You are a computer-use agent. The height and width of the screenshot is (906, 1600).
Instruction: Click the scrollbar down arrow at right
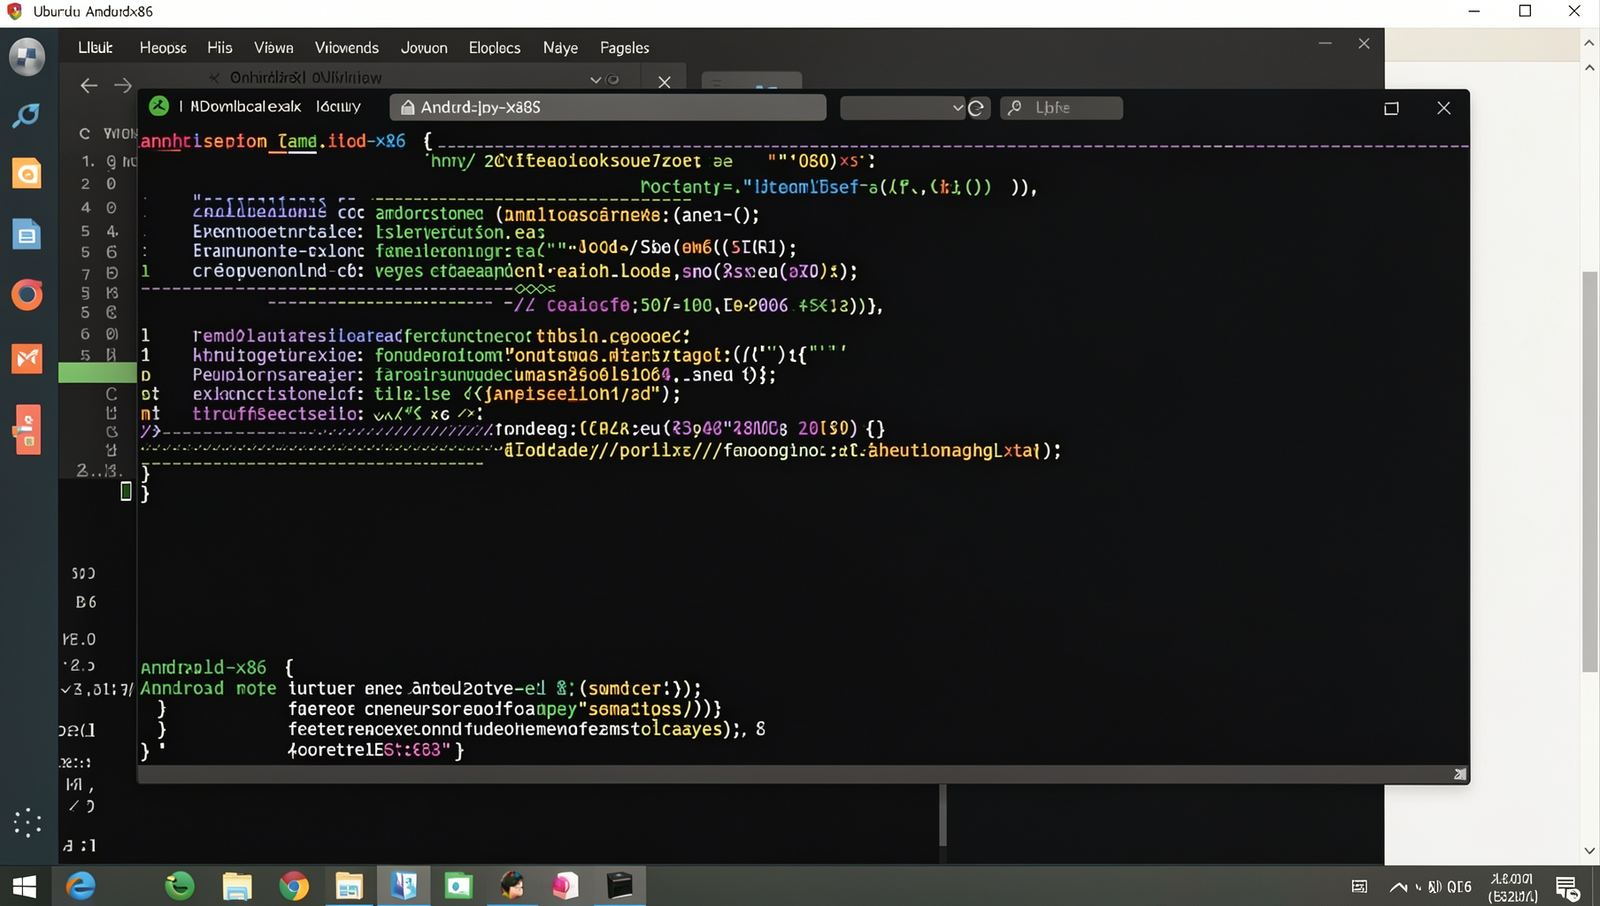point(1590,851)
